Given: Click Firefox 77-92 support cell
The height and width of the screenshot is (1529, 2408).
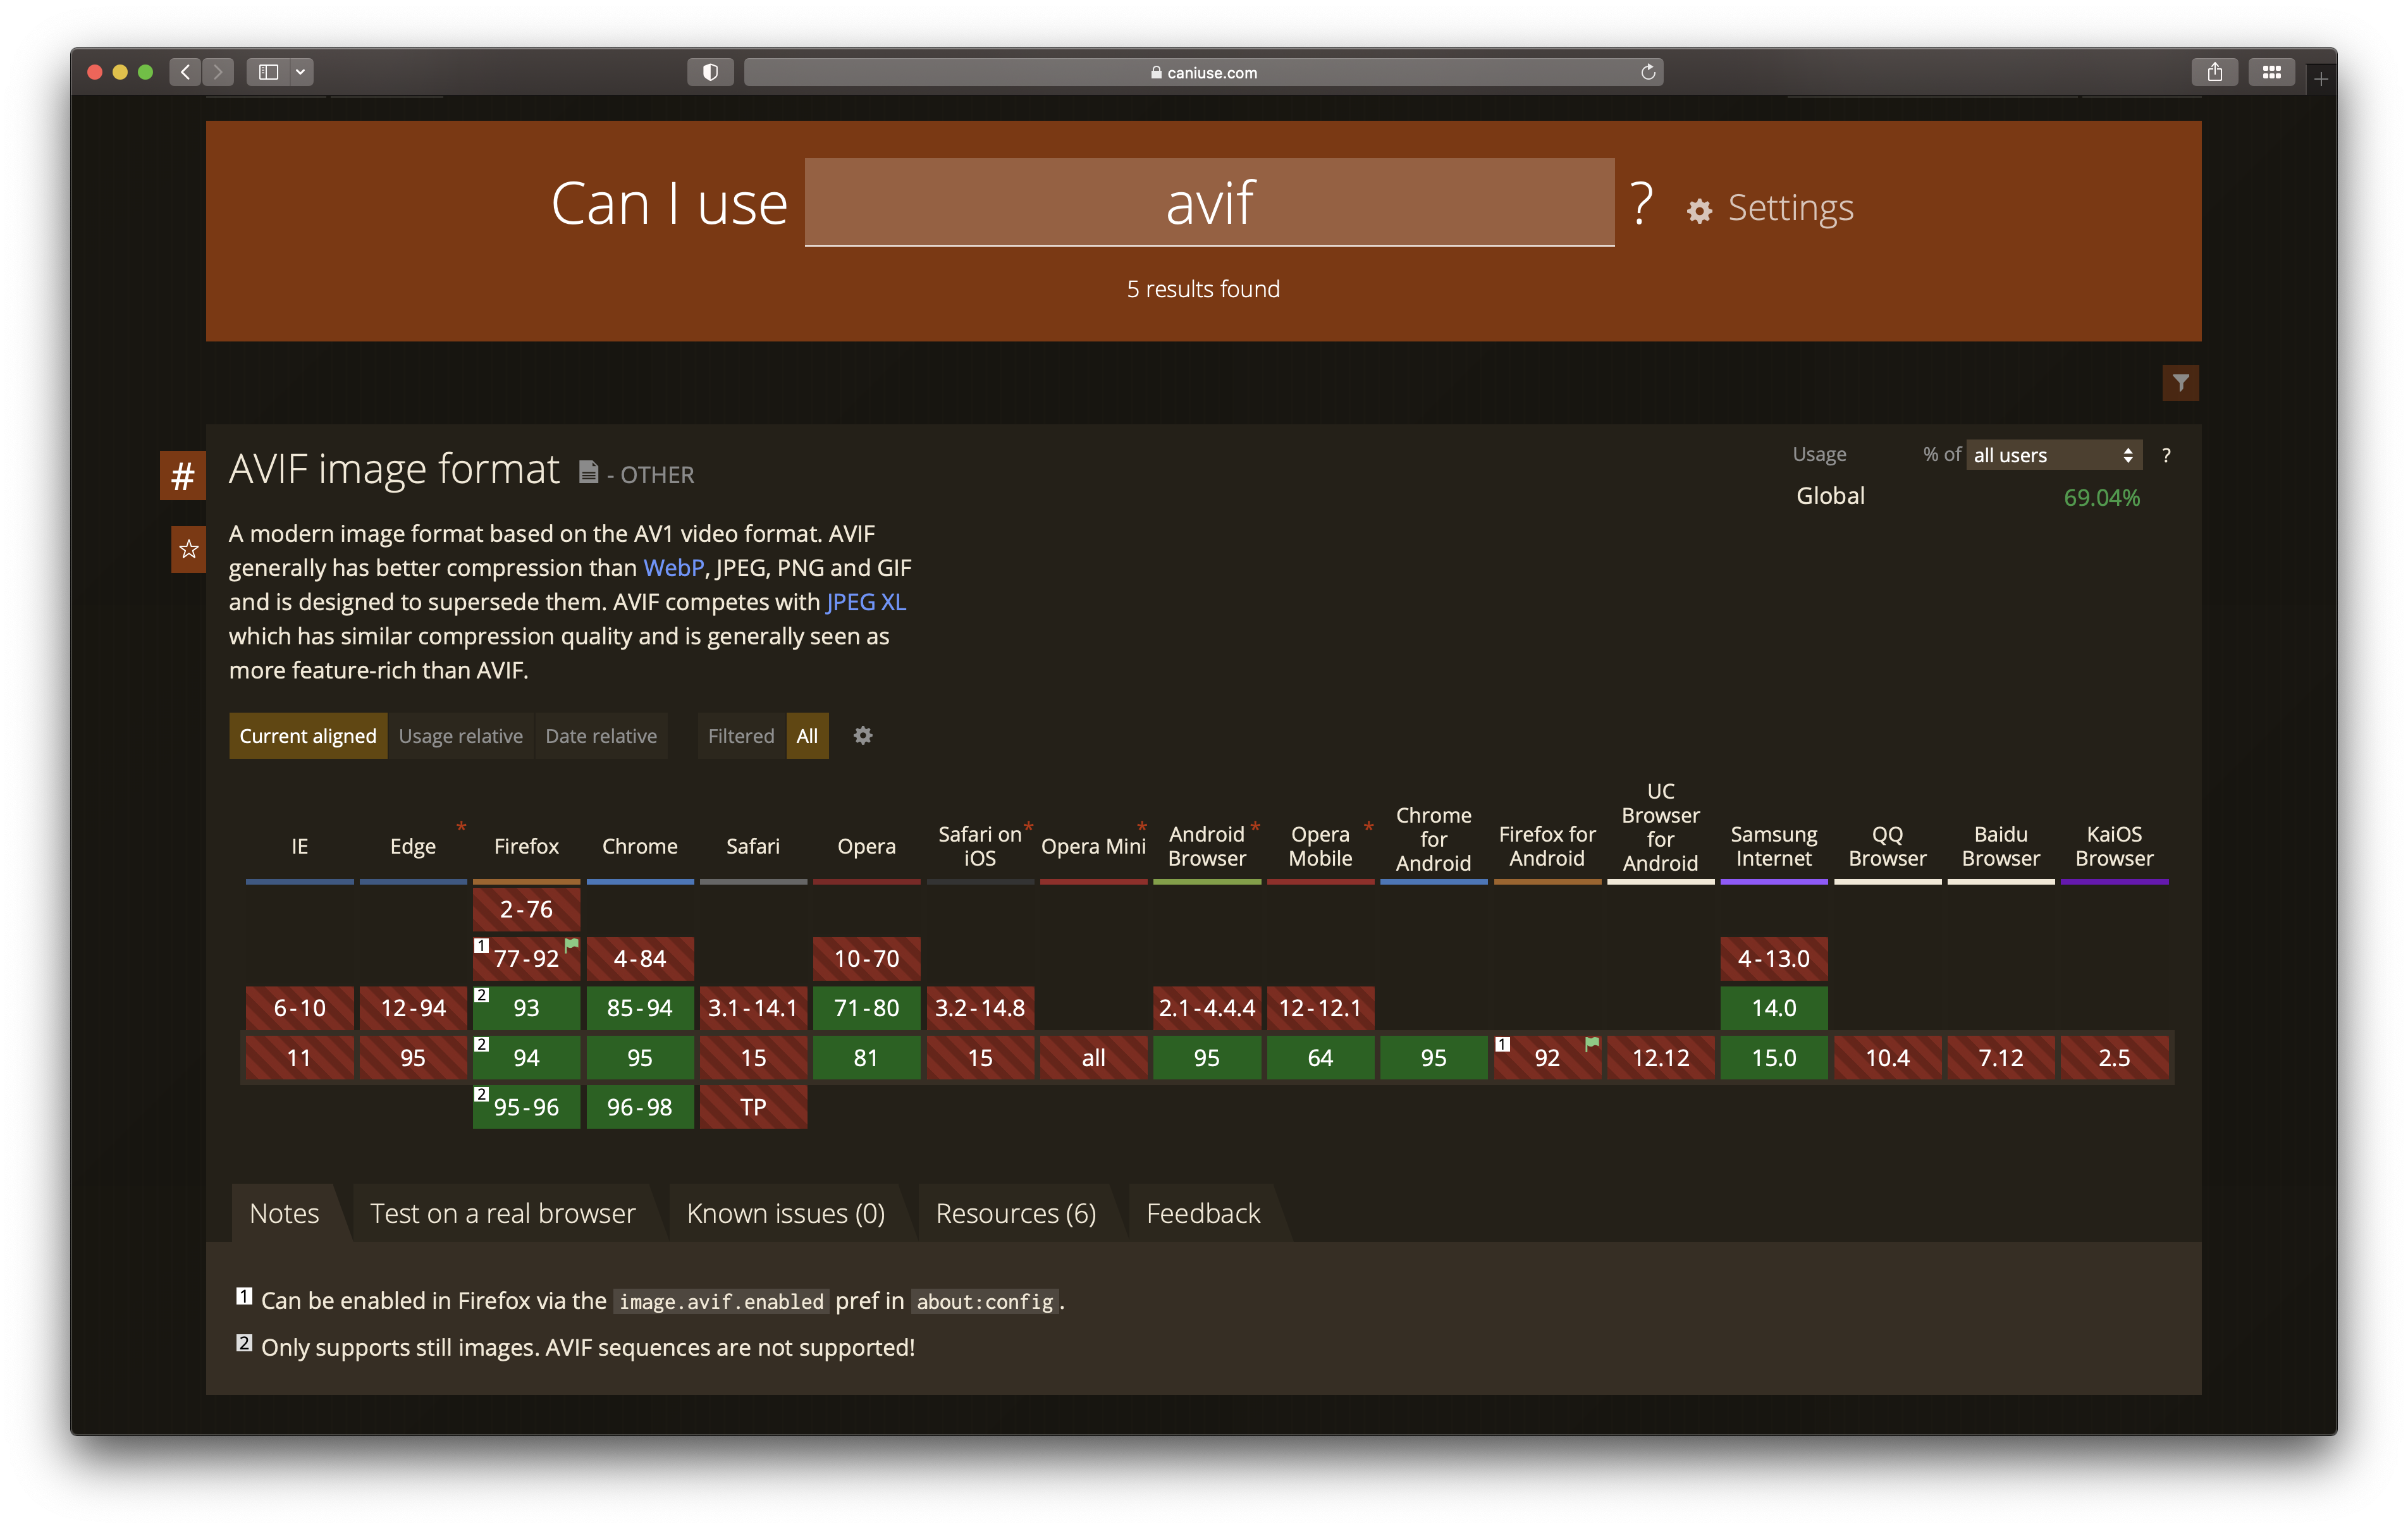Looking at the screenshot, I should click(527, 959).
